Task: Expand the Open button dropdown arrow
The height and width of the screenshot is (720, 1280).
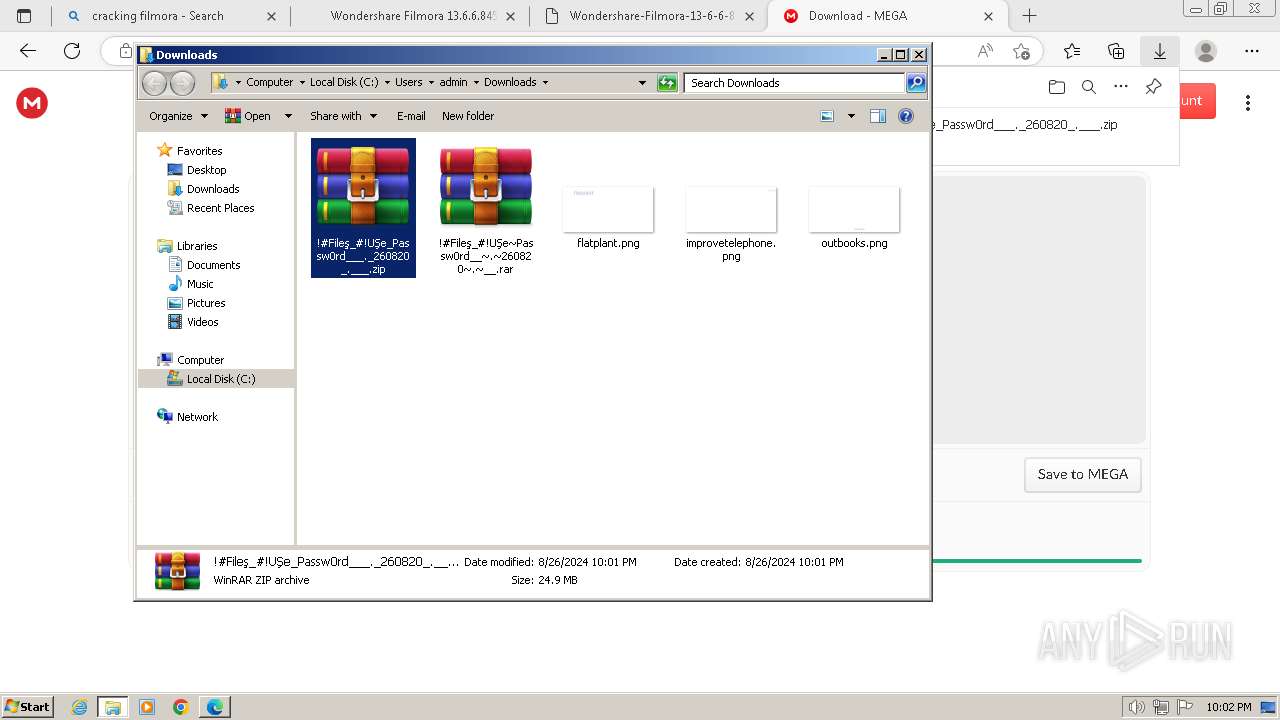Action: [x=288, y=116]
